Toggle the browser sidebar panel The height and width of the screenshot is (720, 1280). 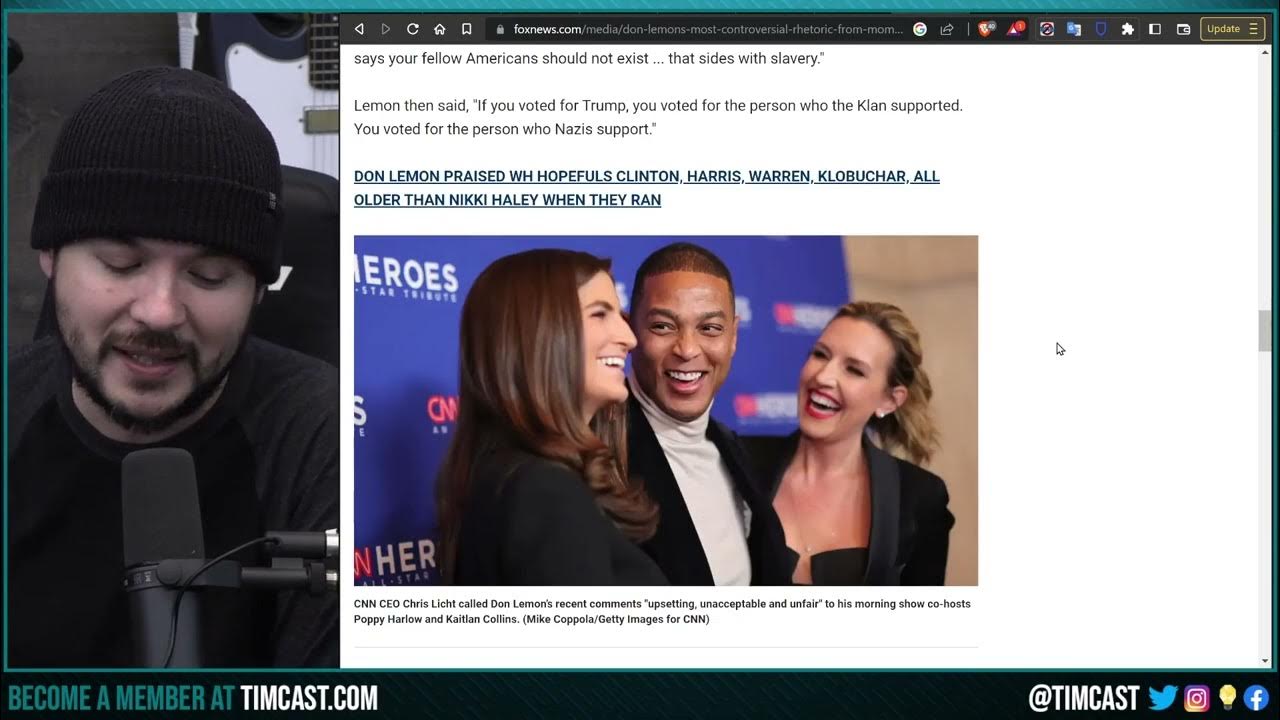coord(1155,29)
